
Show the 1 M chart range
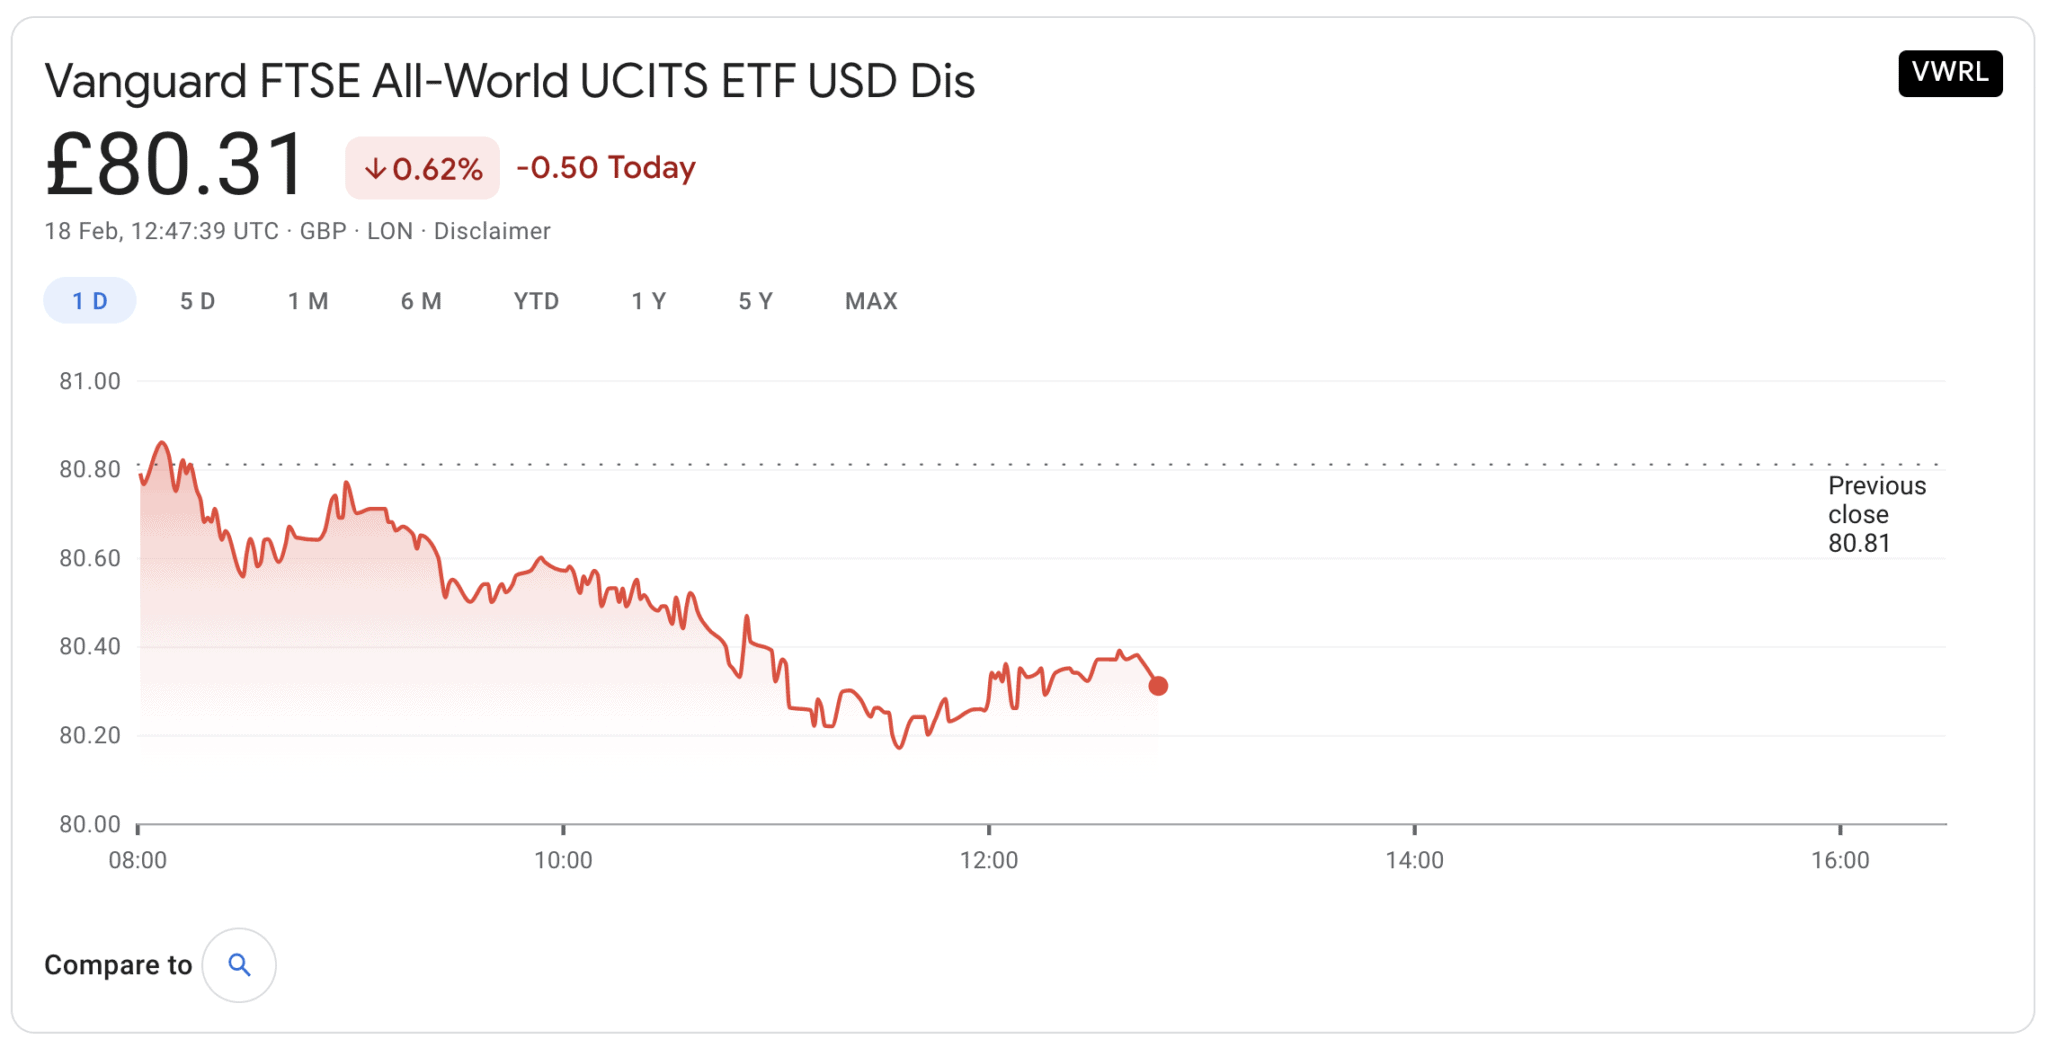coord(308,301)
